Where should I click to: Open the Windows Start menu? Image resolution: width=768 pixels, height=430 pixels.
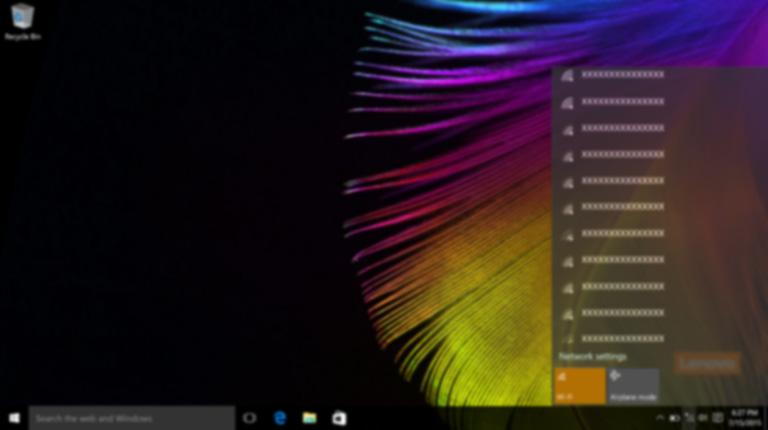click(x=14, y=418)
